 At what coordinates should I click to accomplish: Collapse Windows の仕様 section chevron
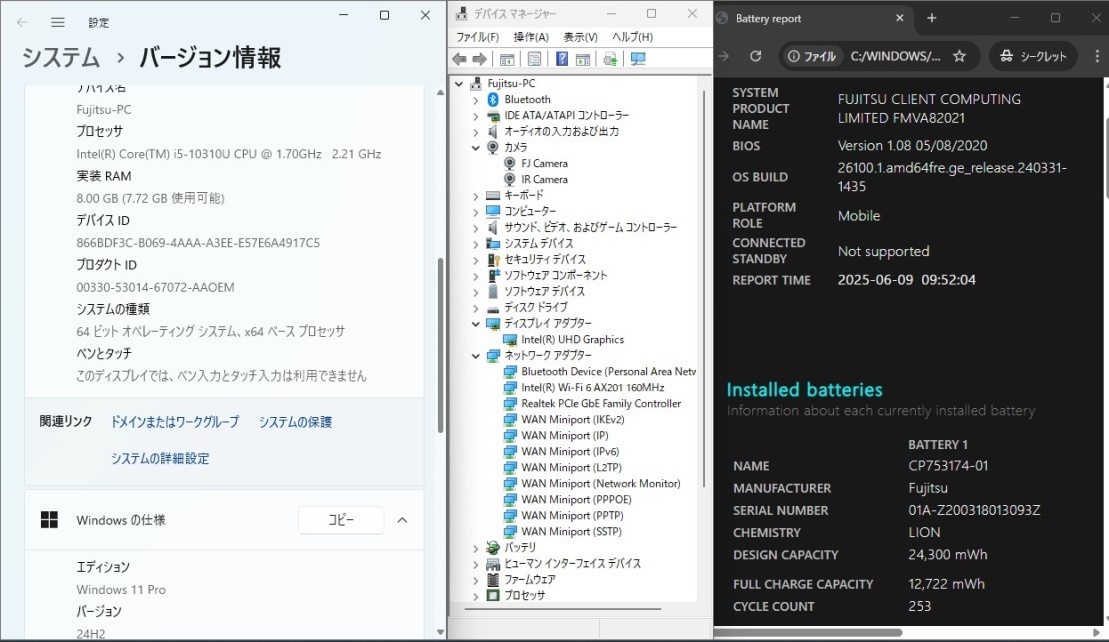coord(402,520)
